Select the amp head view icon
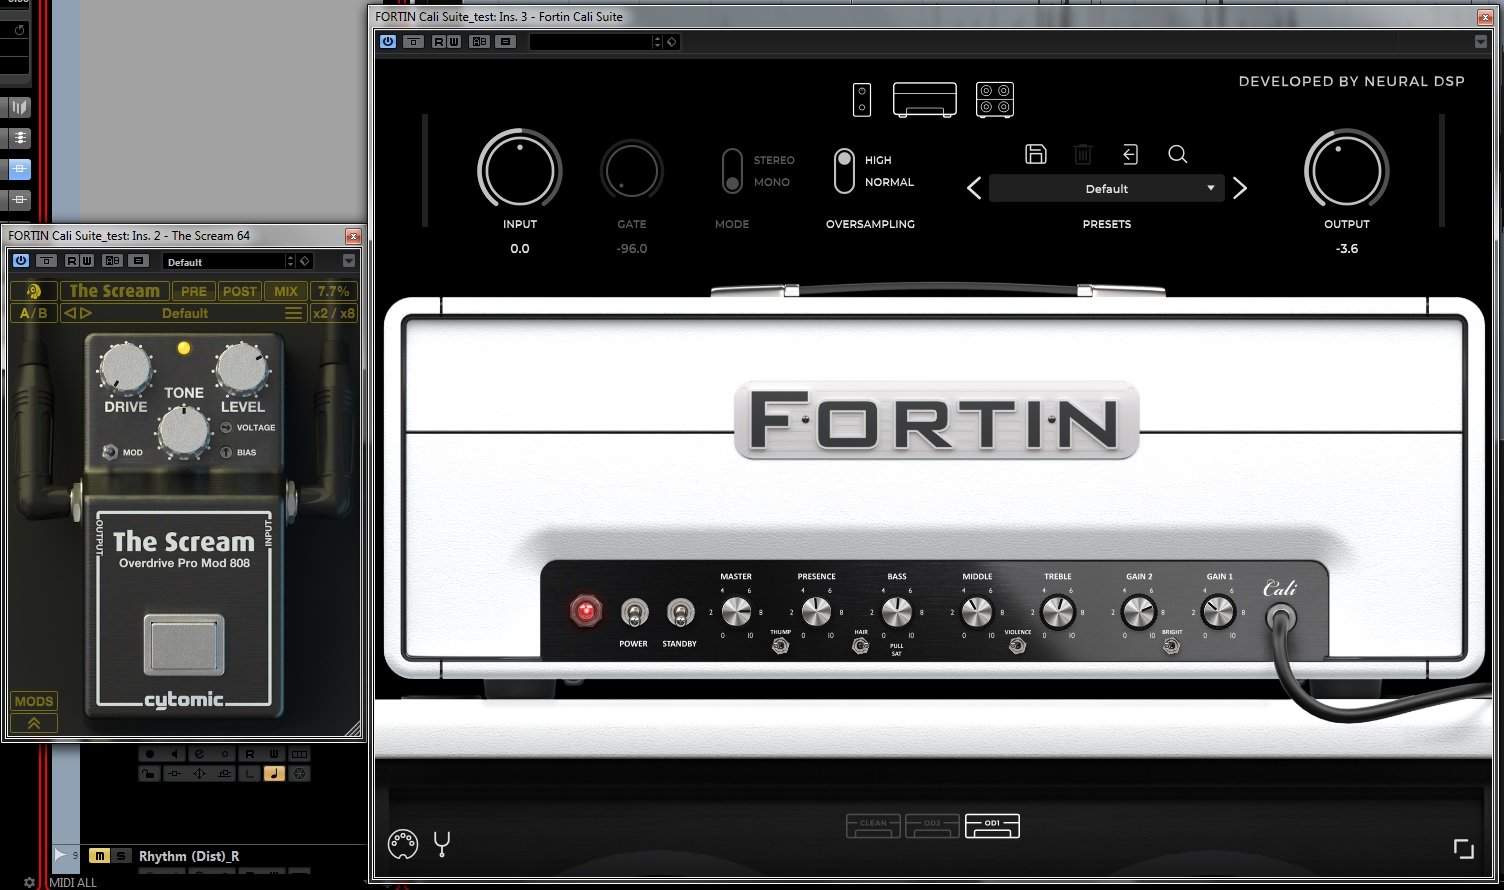This screenshot has width=1504, height=890. pos(924,100)
